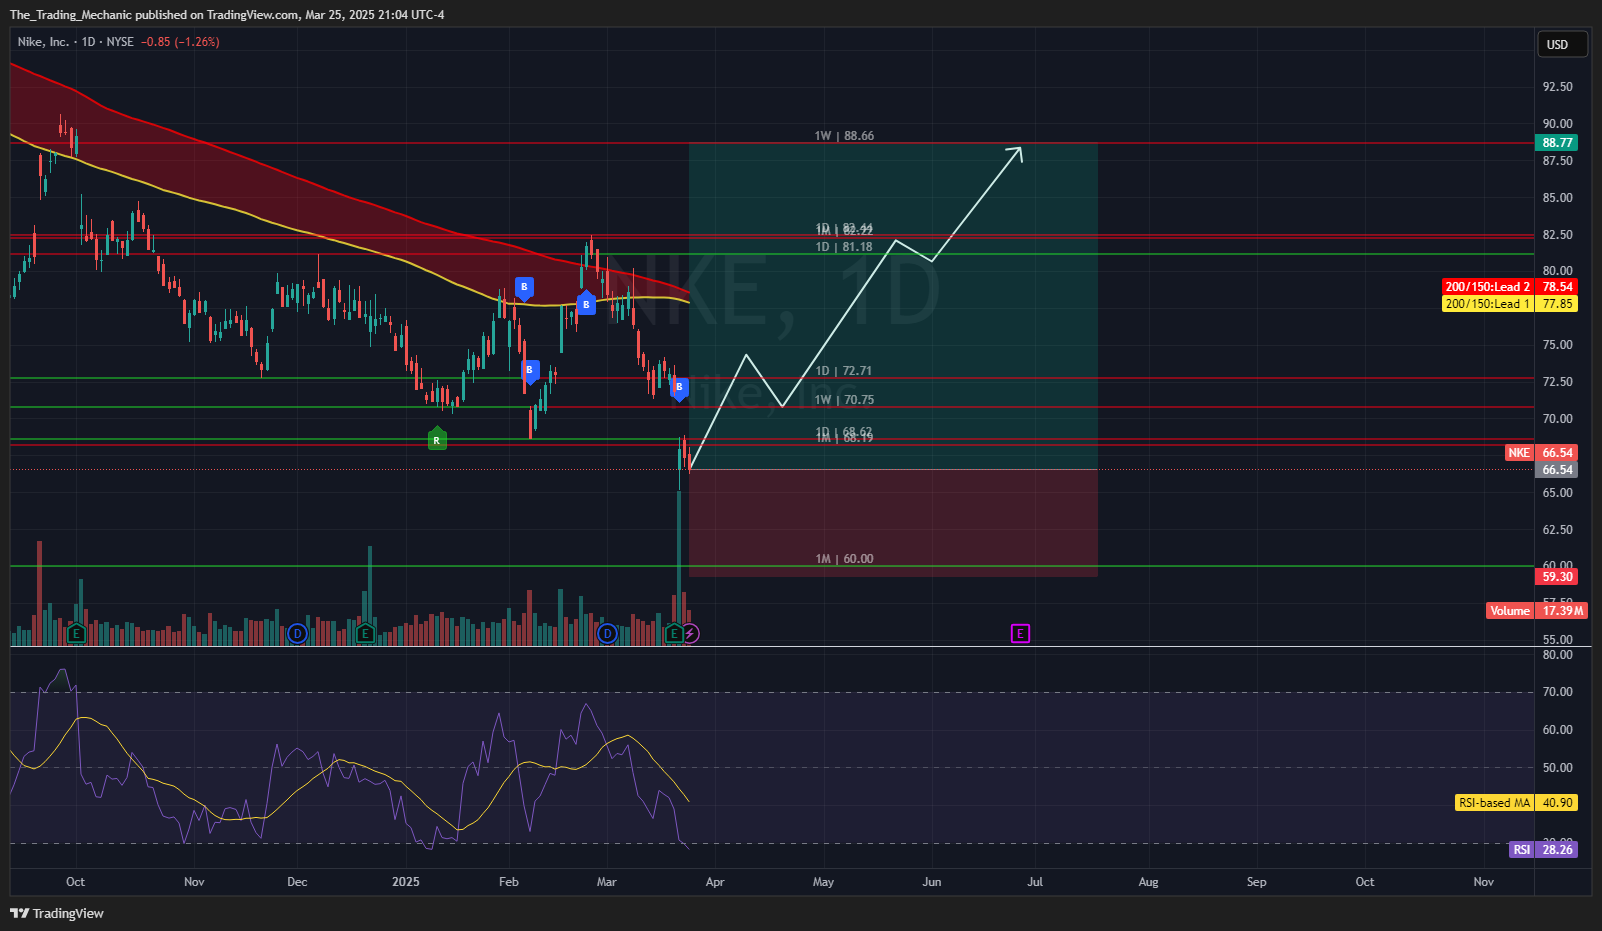Viewport: 1602px width, 931px height.
Task: Click 50.00 on the RSI axis
Action: 1557,768
